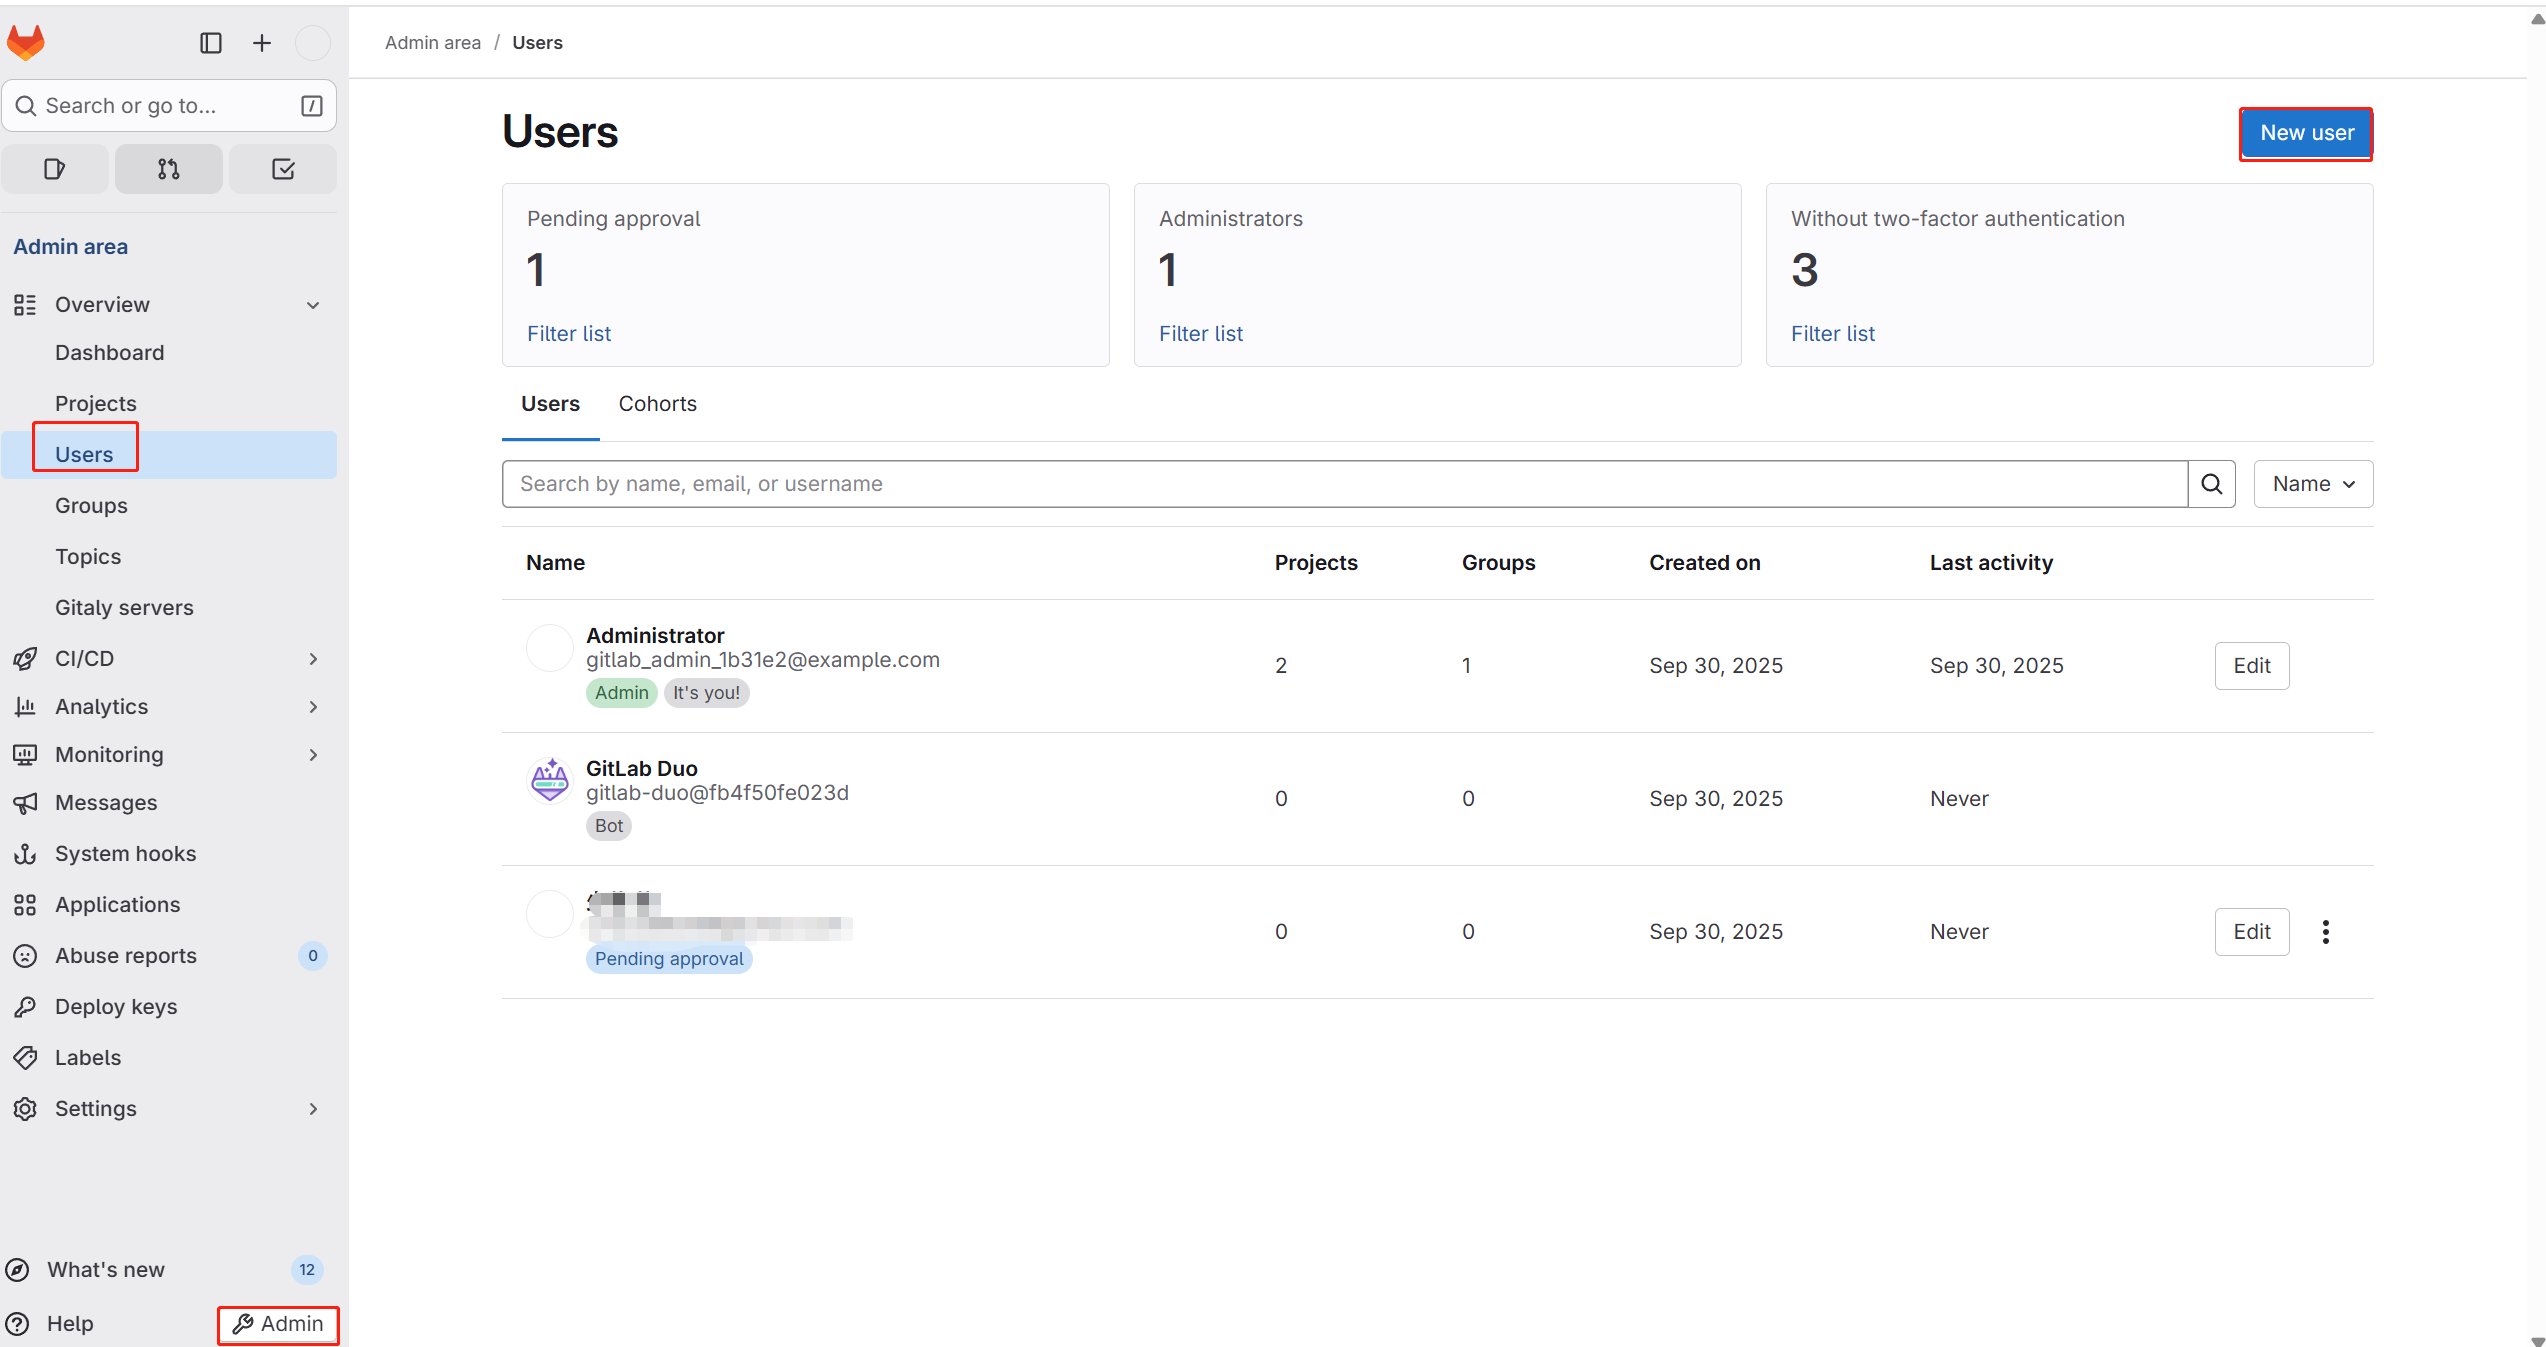The image size is (2546, 1347).
Task: Expand the Settings sidebar section
Action: coord(313,1108)
